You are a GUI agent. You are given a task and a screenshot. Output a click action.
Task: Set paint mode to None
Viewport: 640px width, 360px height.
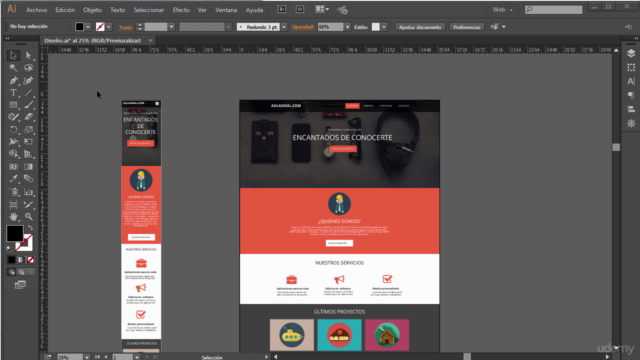tap(30, 260)
